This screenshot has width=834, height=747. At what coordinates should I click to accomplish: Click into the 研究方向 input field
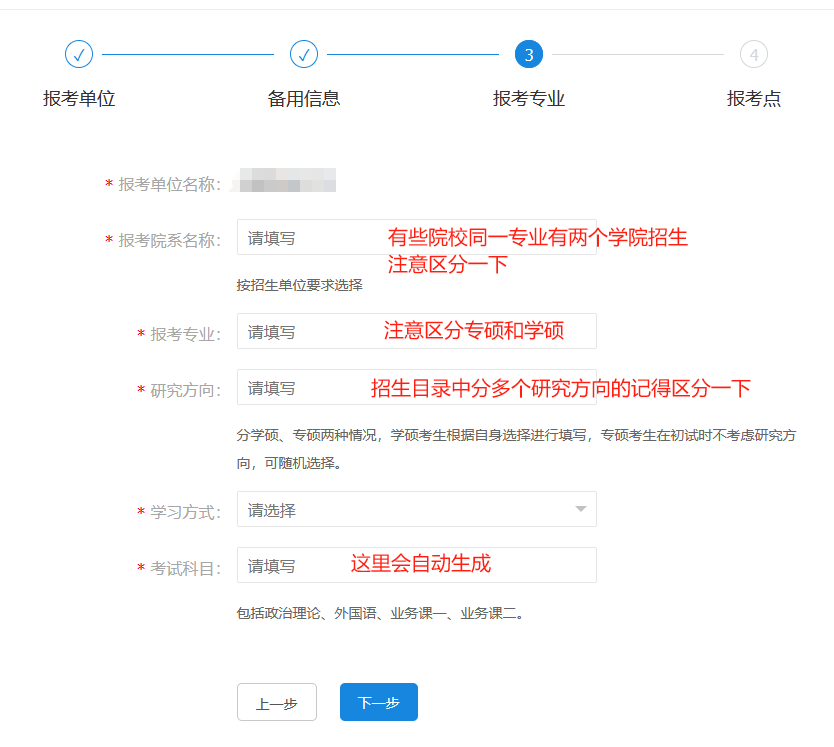pyautogui.click(x=300, y=388)
